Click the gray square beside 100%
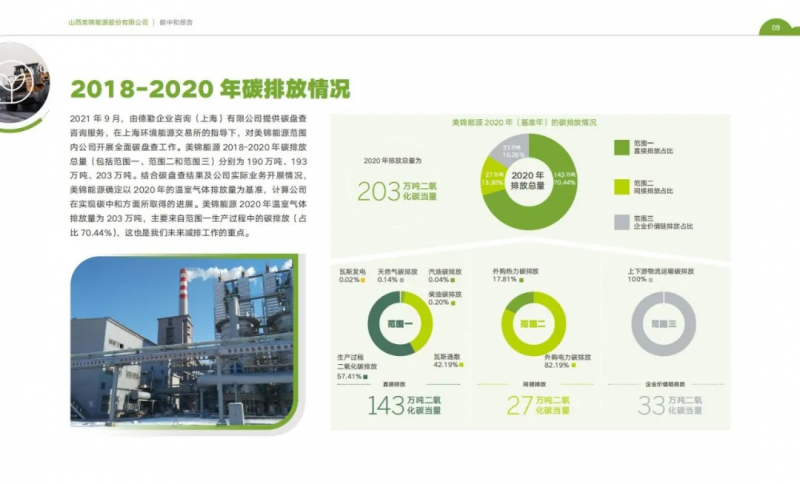This screenshot has height=484, width=800. coord(651,280)
